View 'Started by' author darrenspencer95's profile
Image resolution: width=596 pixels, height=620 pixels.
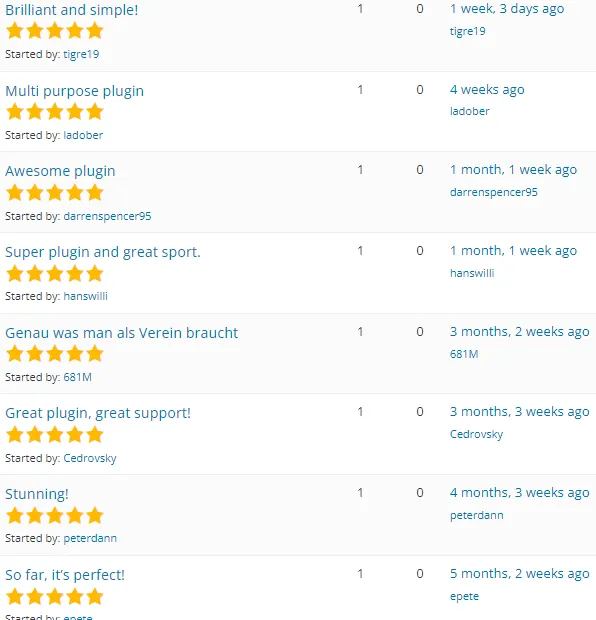click(107, 216)
